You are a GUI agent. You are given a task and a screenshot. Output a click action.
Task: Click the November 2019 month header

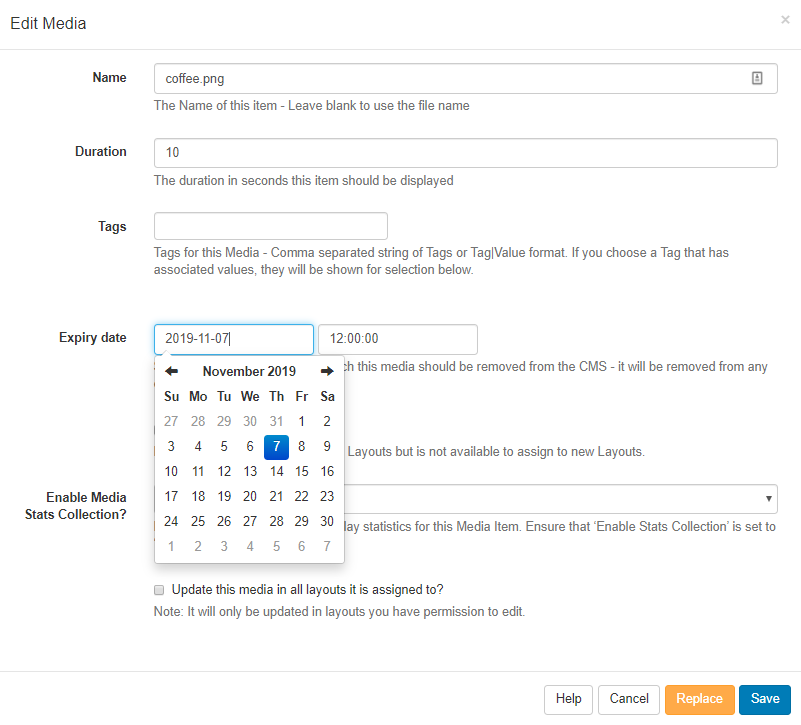(249, 371)
